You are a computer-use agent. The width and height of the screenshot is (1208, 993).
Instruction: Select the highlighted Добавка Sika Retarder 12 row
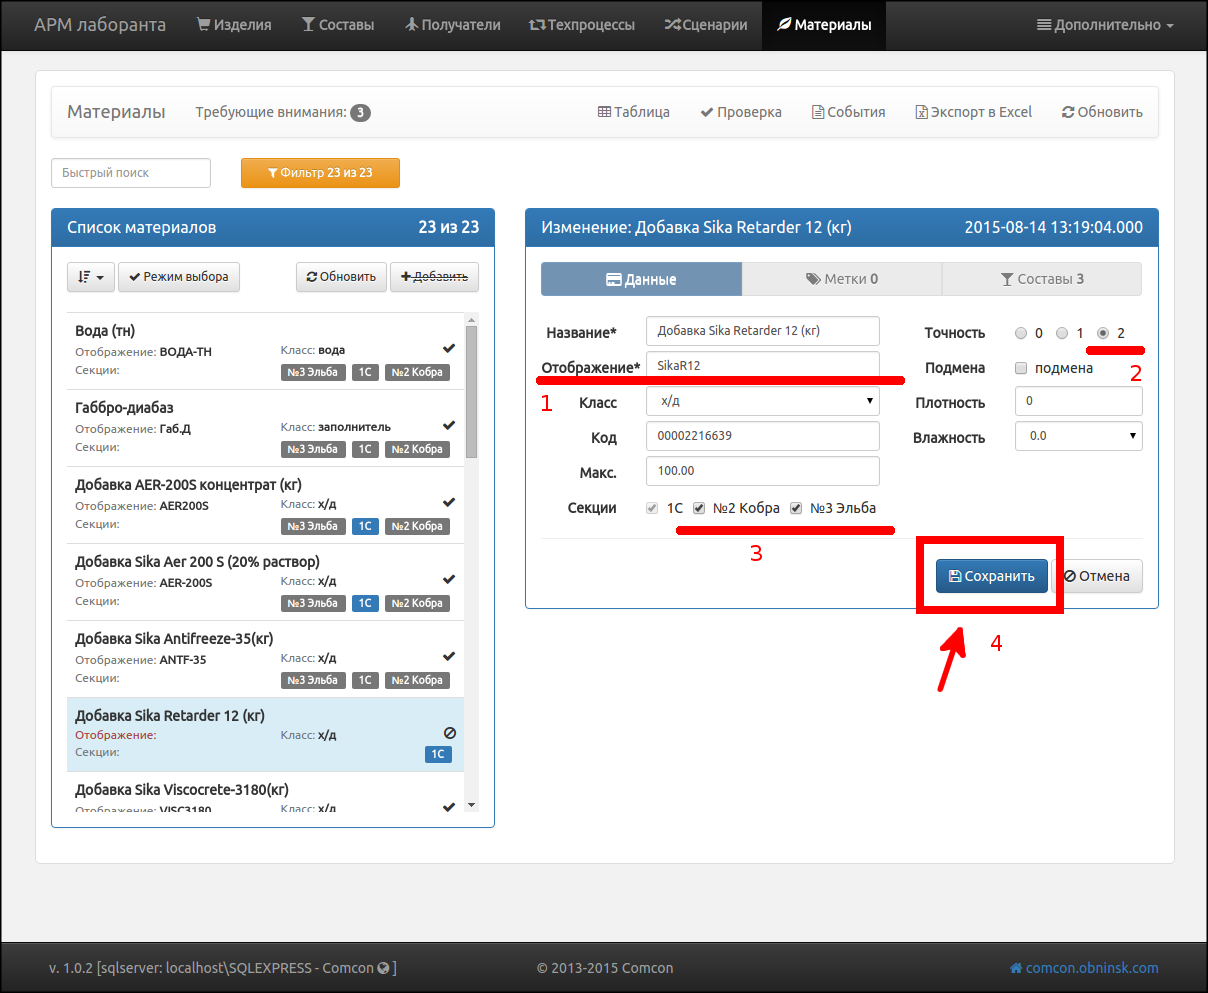pos(264,735)
